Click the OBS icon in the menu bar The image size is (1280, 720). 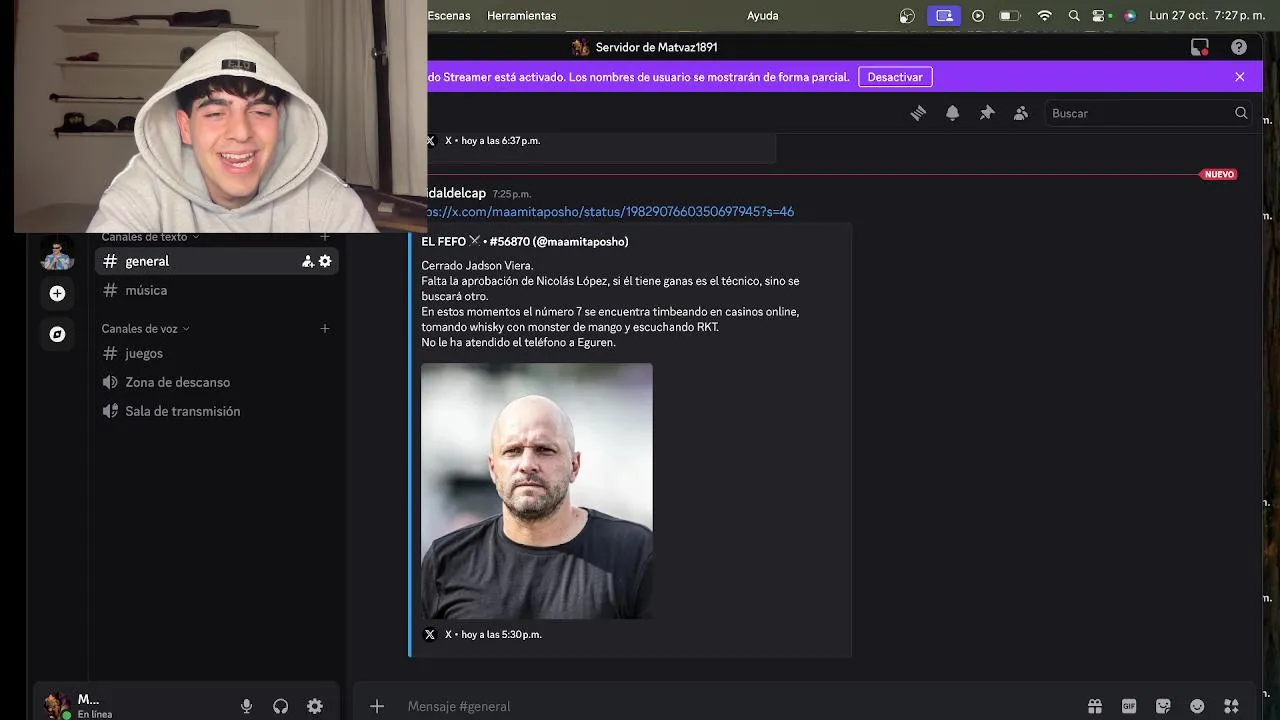pyautogui.click(x=907, y=15)
